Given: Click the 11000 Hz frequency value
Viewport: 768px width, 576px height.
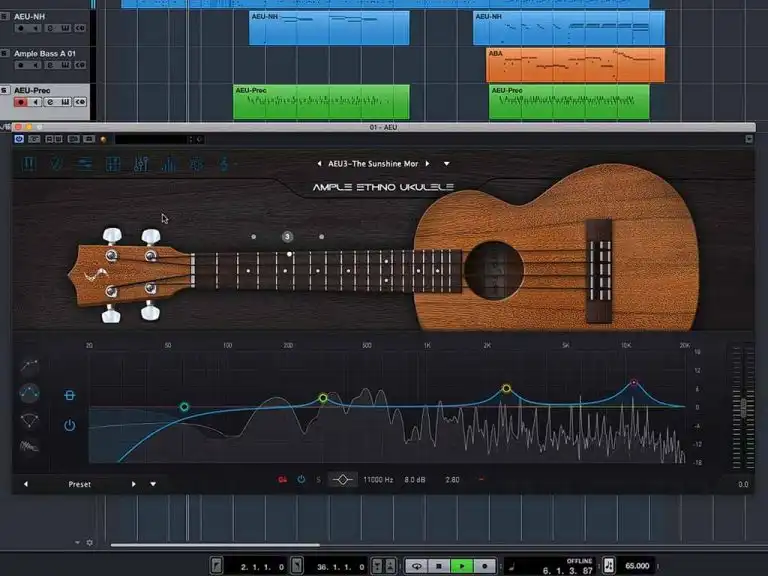Looking at the screenshot, I should 378,480.
